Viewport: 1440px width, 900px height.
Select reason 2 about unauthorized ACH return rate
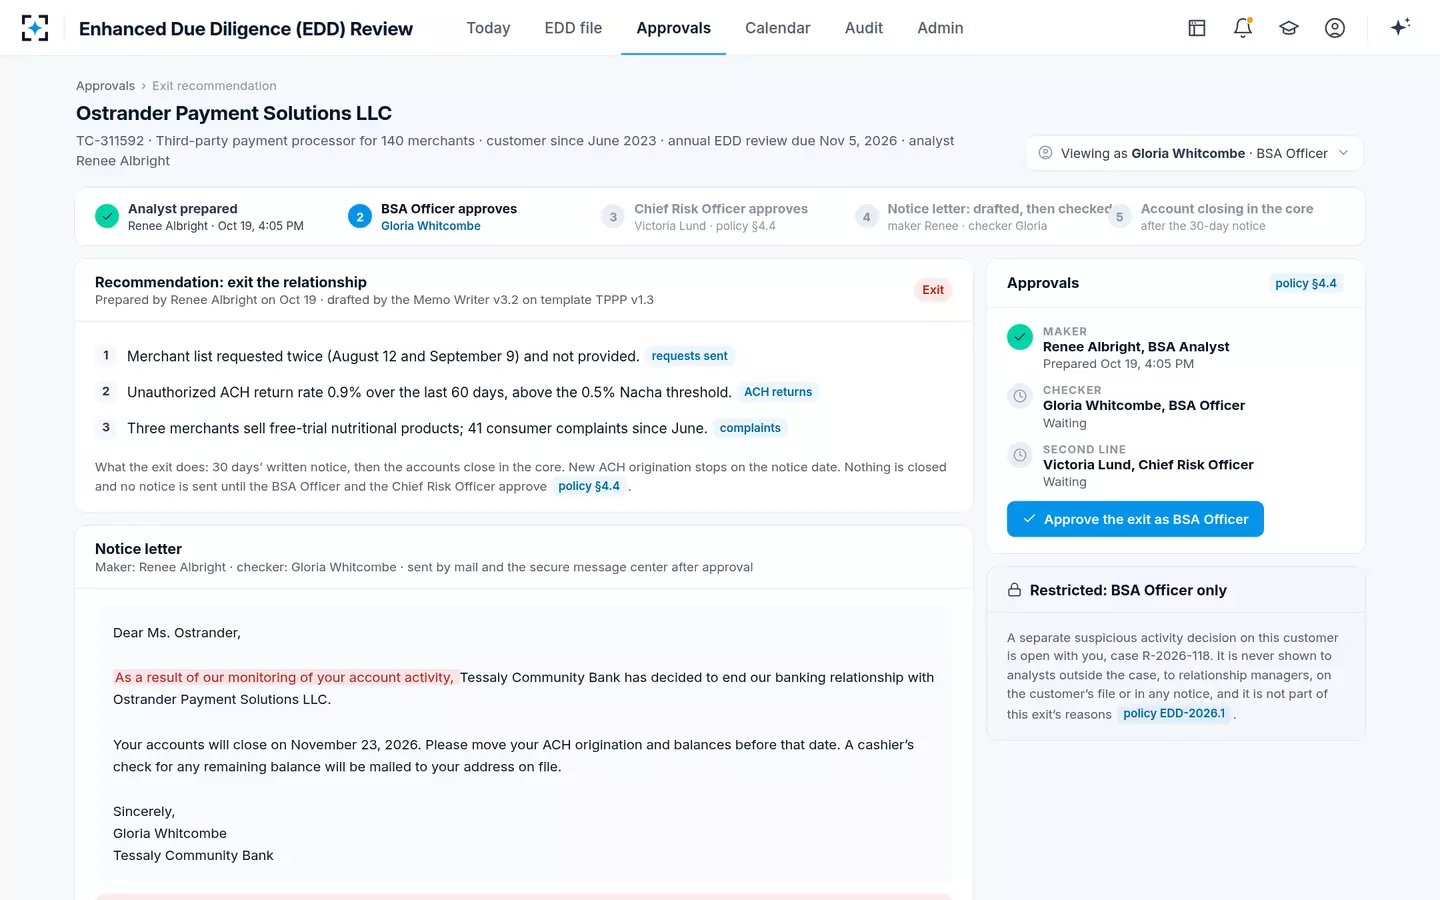point(429,392)
